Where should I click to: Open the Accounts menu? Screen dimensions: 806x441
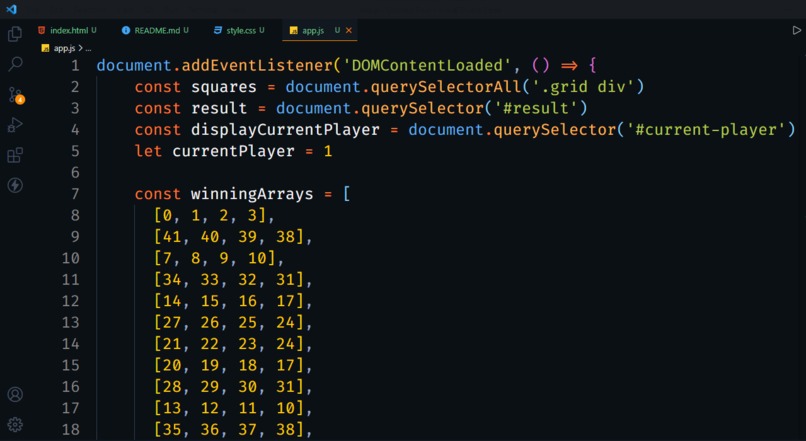[15, 394]
